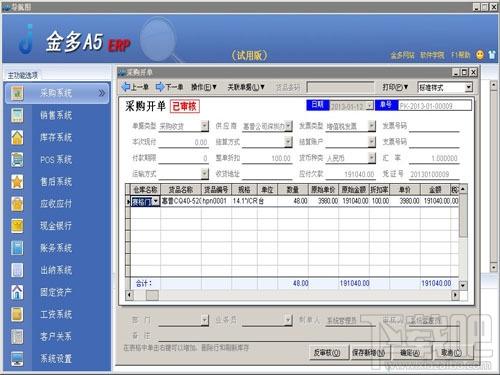Open the 金多网站 link in header
500x375 pixels.
tap(402, 55)
